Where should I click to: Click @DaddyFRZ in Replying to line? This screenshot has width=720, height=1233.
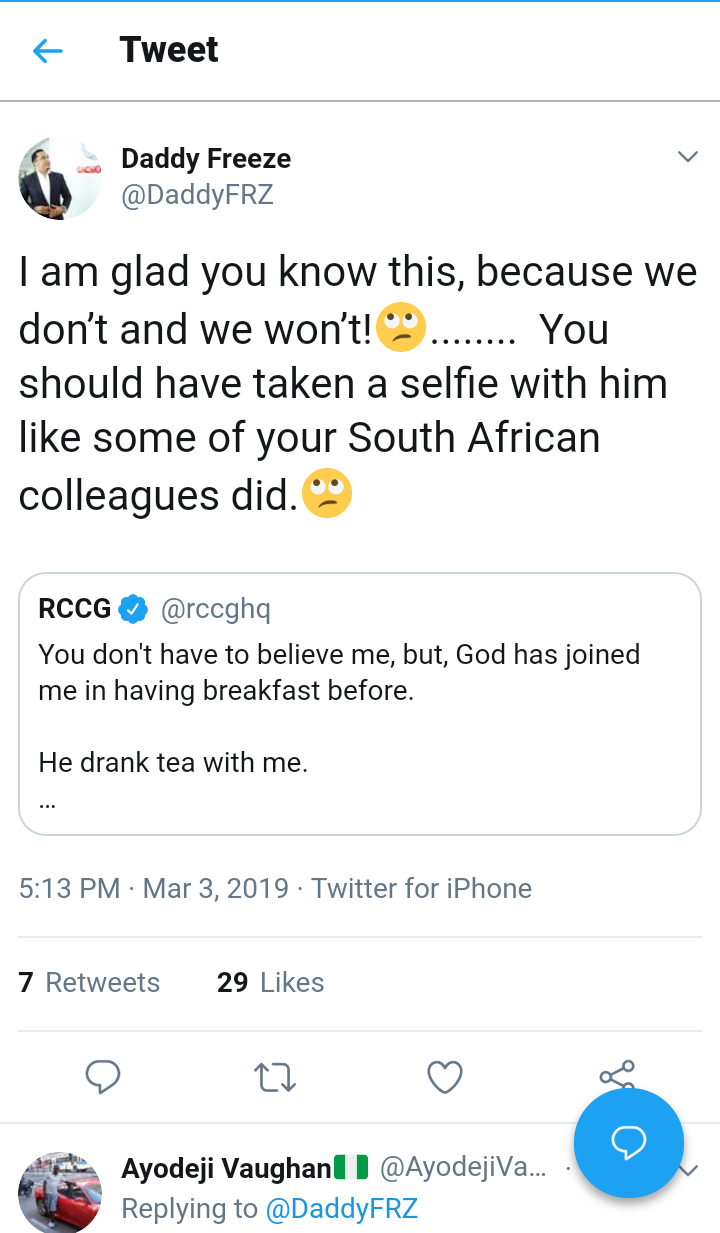[x=341, y=1209]
